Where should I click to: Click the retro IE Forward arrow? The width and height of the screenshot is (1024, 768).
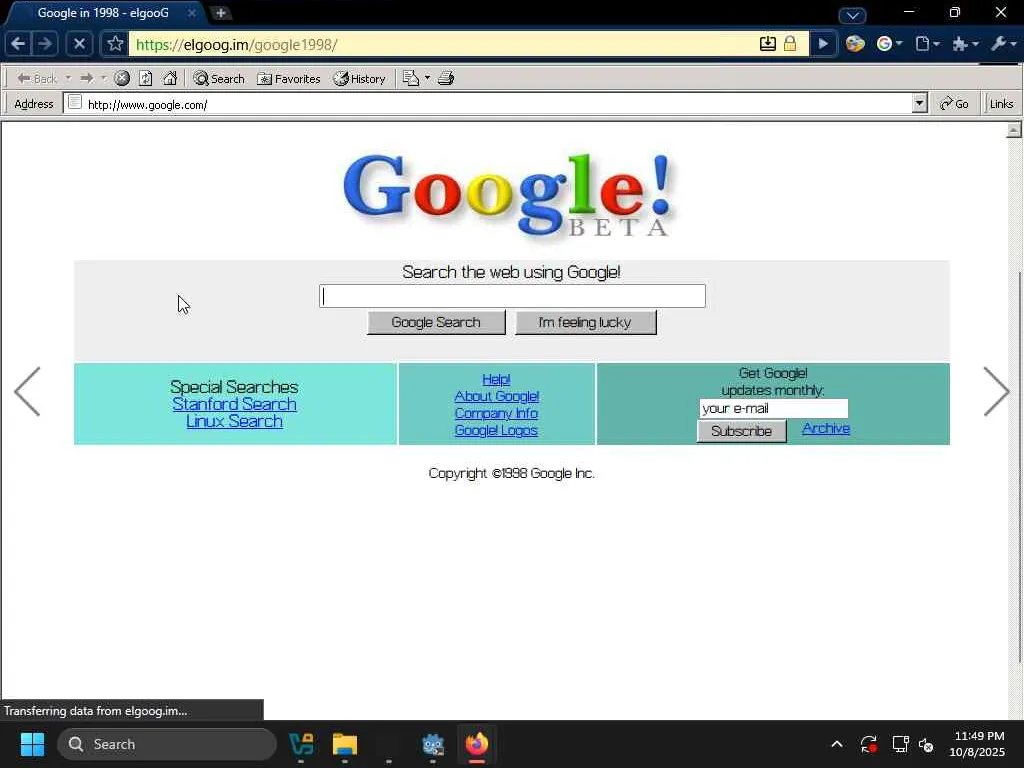coord(87,78)
